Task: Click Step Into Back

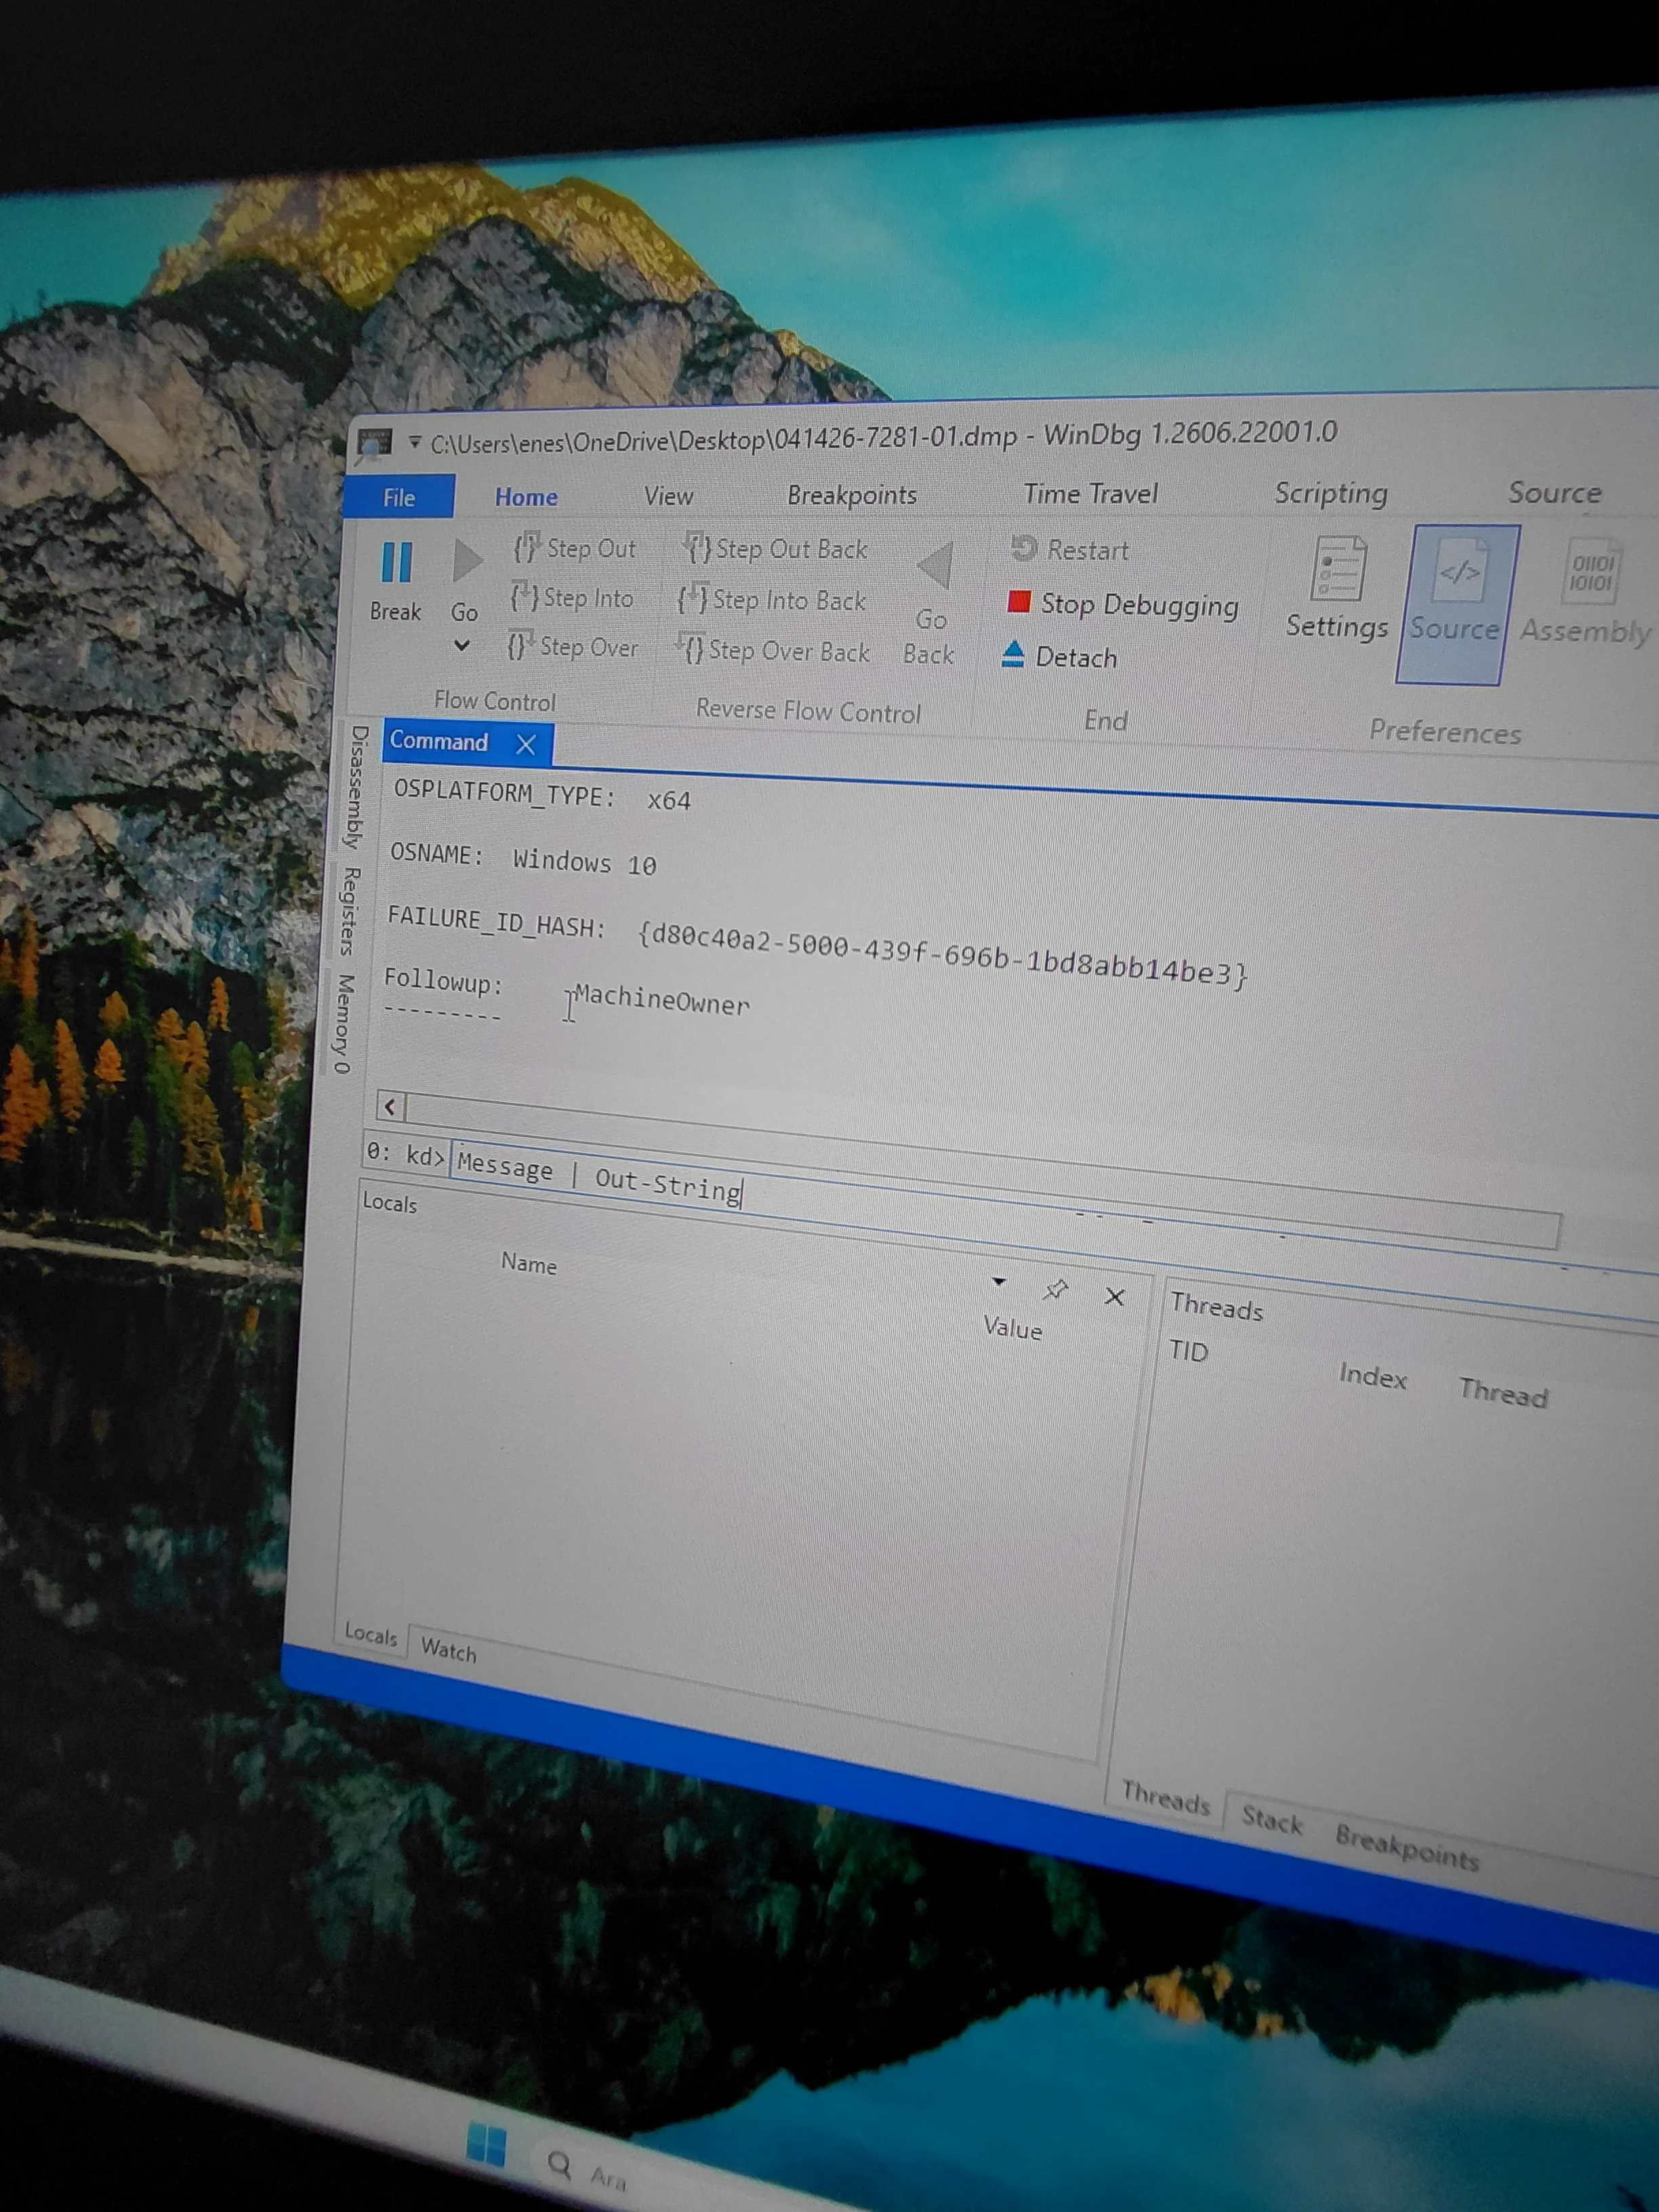Action: pos(771,600)
